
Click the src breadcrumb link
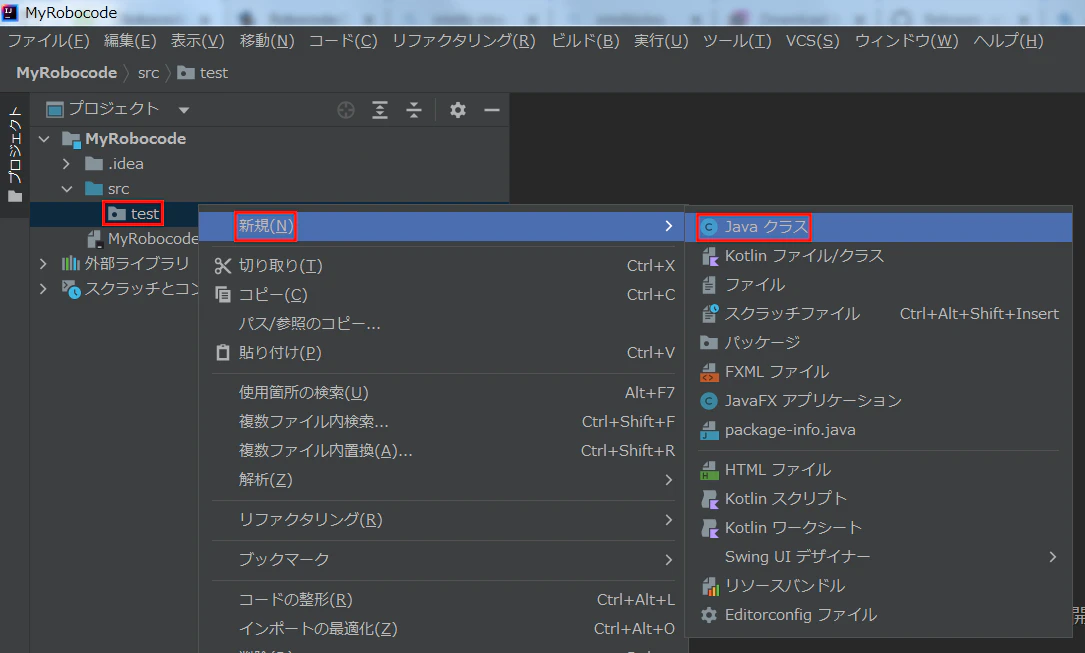tap(148, 72)
